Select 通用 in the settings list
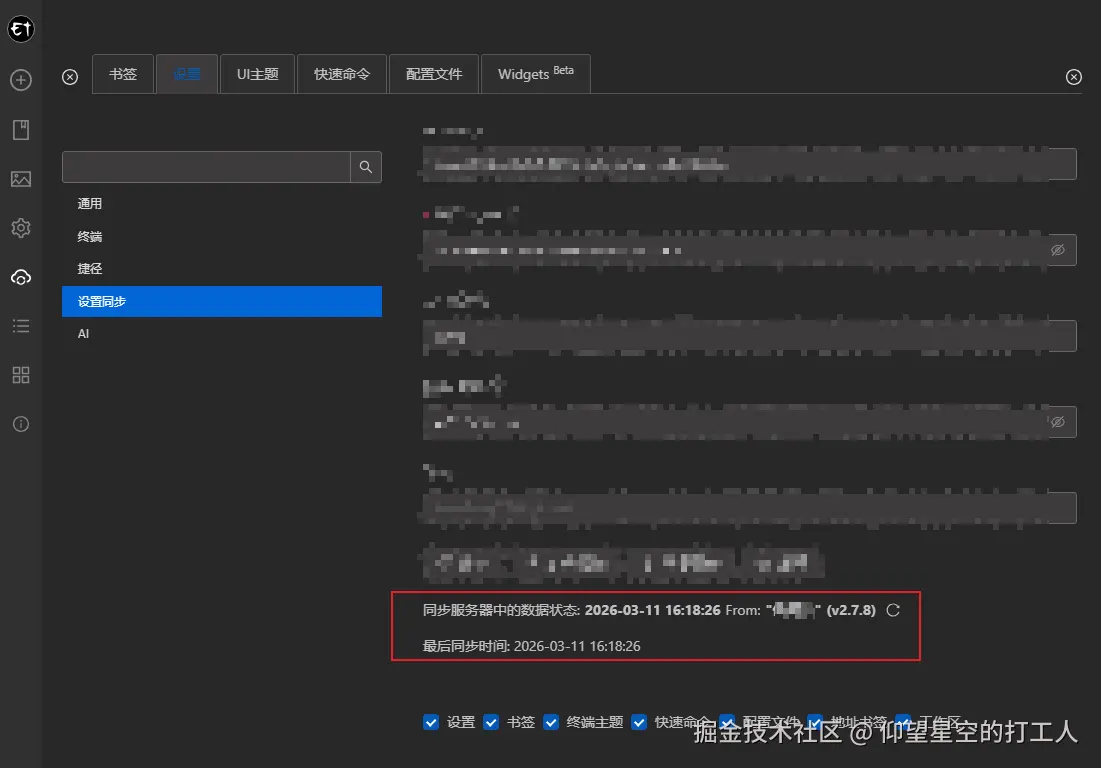Image resolution: width=1101 pixels, height=768 pixels. (x=222, y=204)
